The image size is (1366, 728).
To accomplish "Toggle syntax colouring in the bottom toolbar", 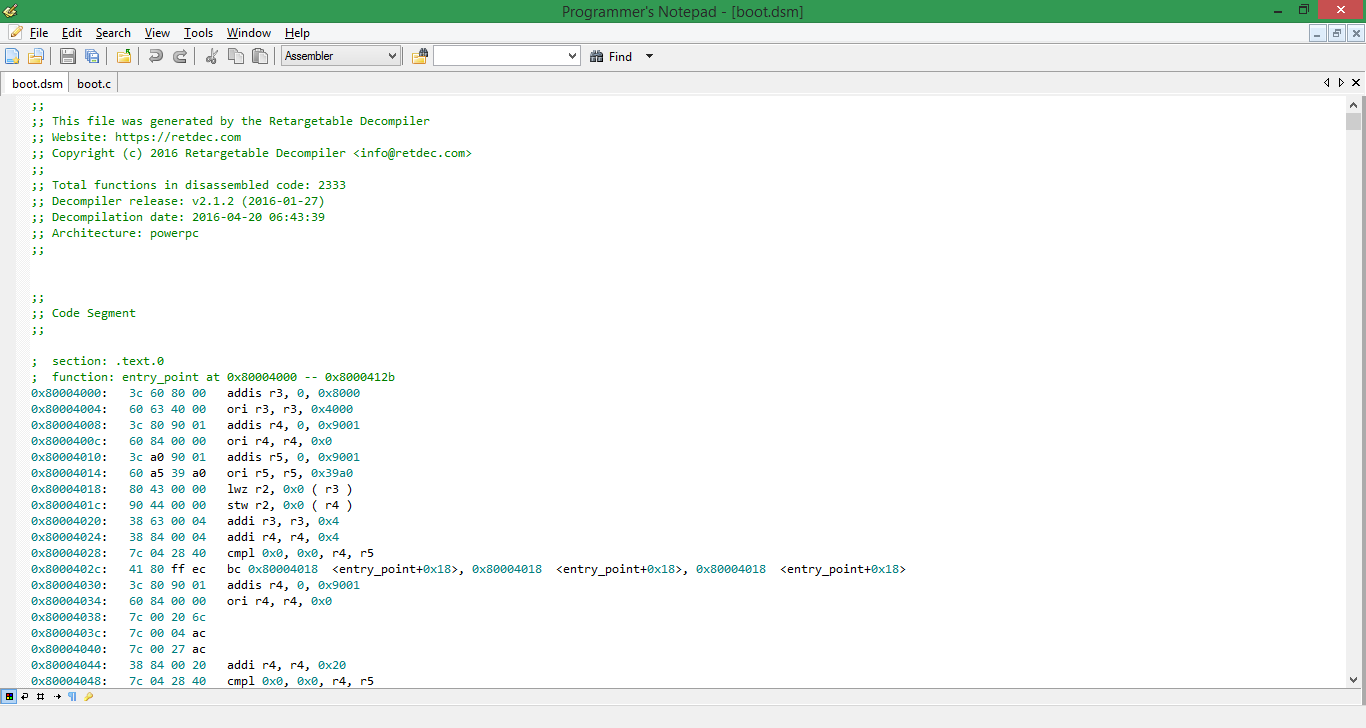I will pyautogui.click(x=9, y=696).
